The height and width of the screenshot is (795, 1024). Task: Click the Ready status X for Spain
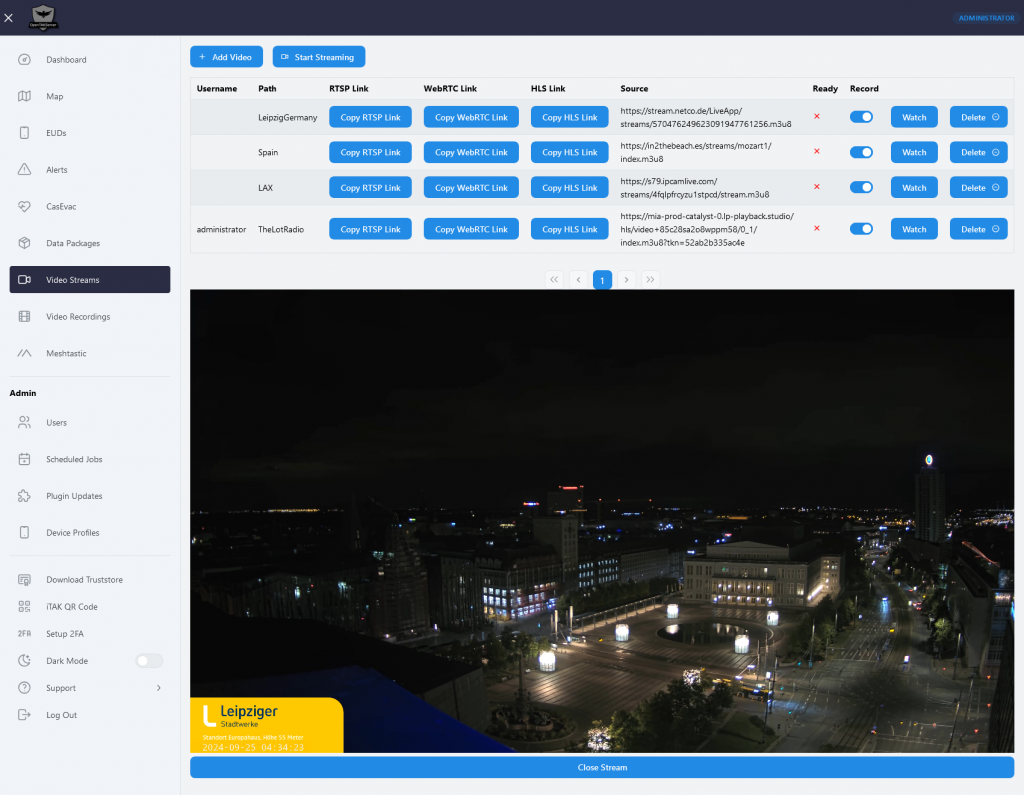tap(816, 152)
